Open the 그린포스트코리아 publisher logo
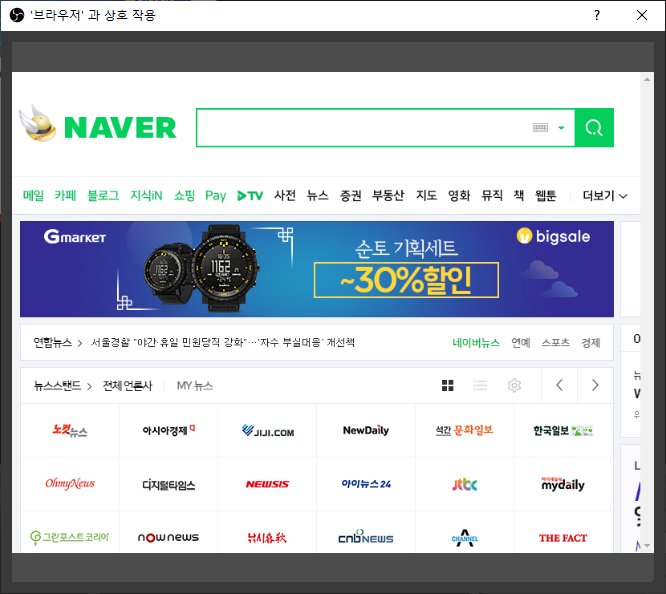The image size is (666, 594). [x=70, y=535]
